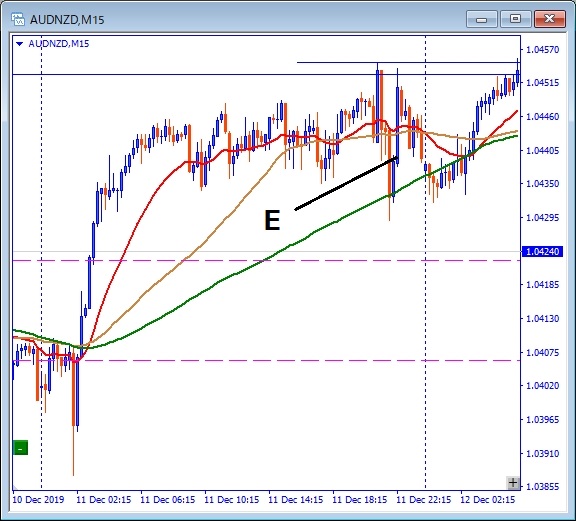
Task: Minimize the AUDNZD chart window
Action: [x=482, y=18]
